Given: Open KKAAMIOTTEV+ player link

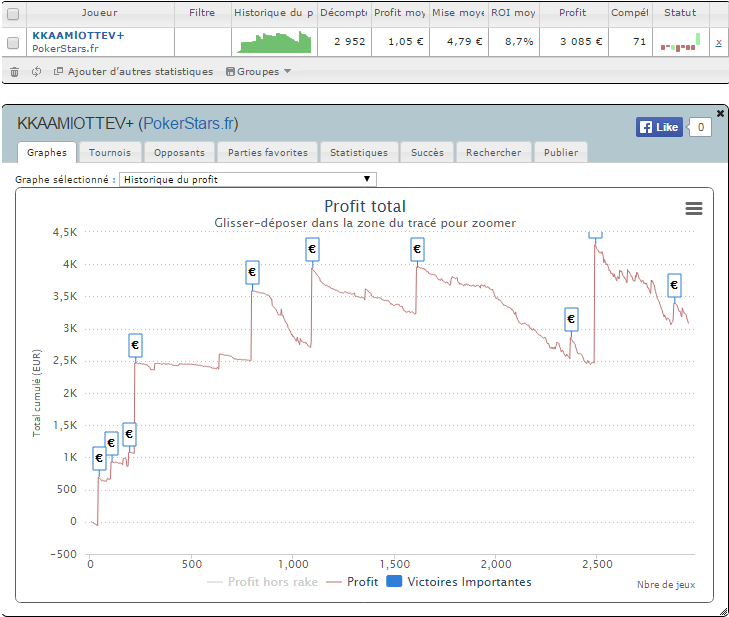Looking at the screenshot, I should click(78, 35).
